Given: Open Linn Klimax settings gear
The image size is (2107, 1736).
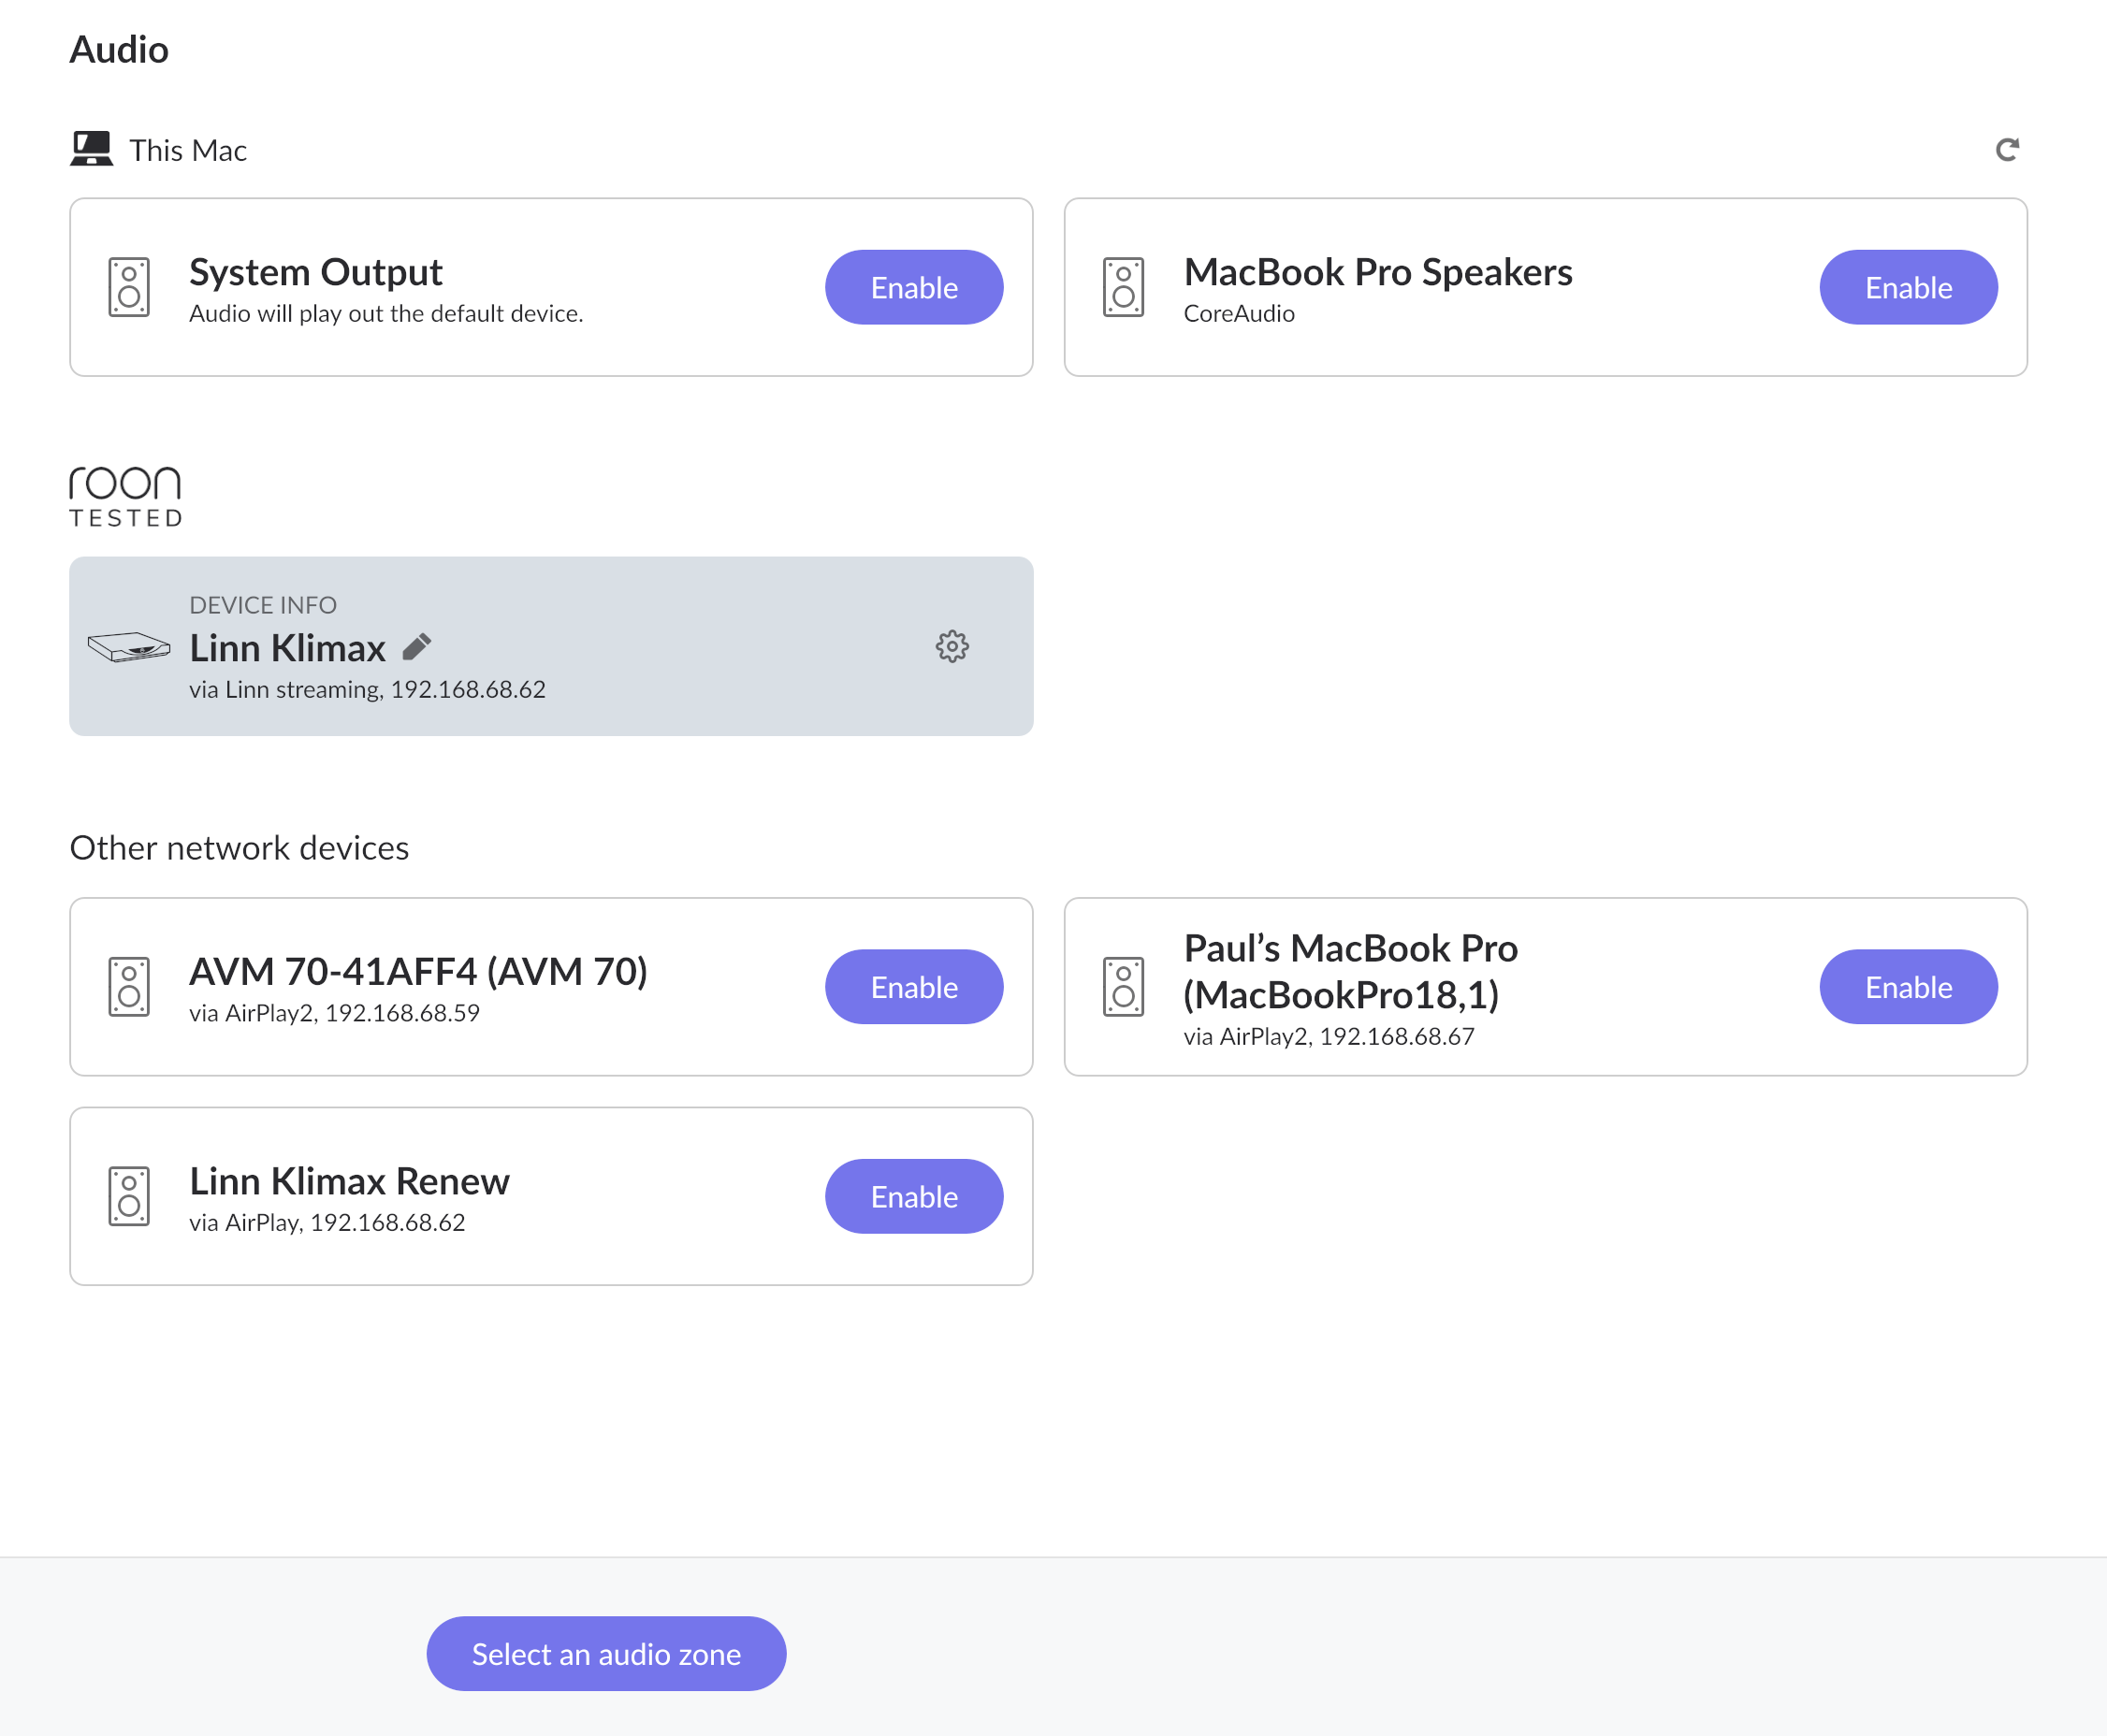Looking at the screenshot, I should click(x=951, y=646).
